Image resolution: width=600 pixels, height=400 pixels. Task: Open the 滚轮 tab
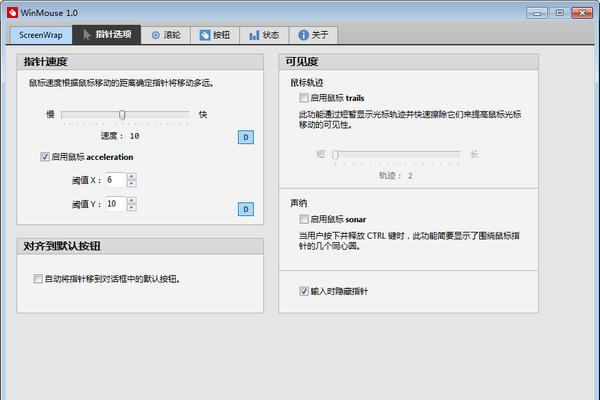166,35
